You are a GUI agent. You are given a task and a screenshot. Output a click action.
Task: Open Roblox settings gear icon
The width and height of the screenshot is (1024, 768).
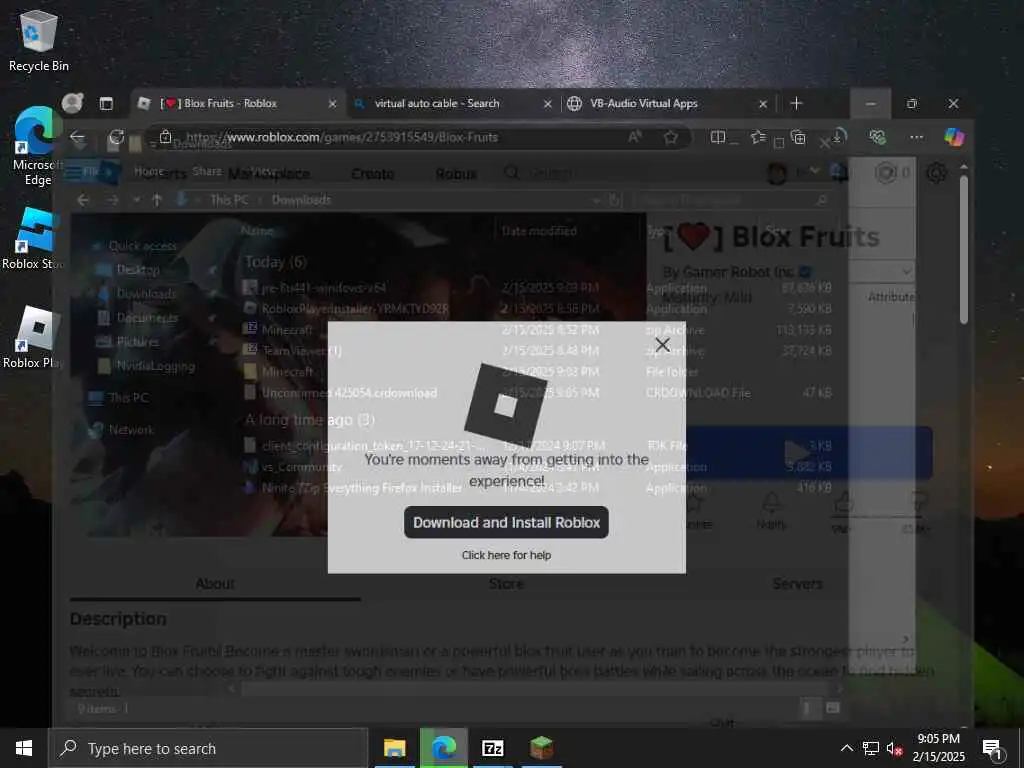(x=936, y=173)
